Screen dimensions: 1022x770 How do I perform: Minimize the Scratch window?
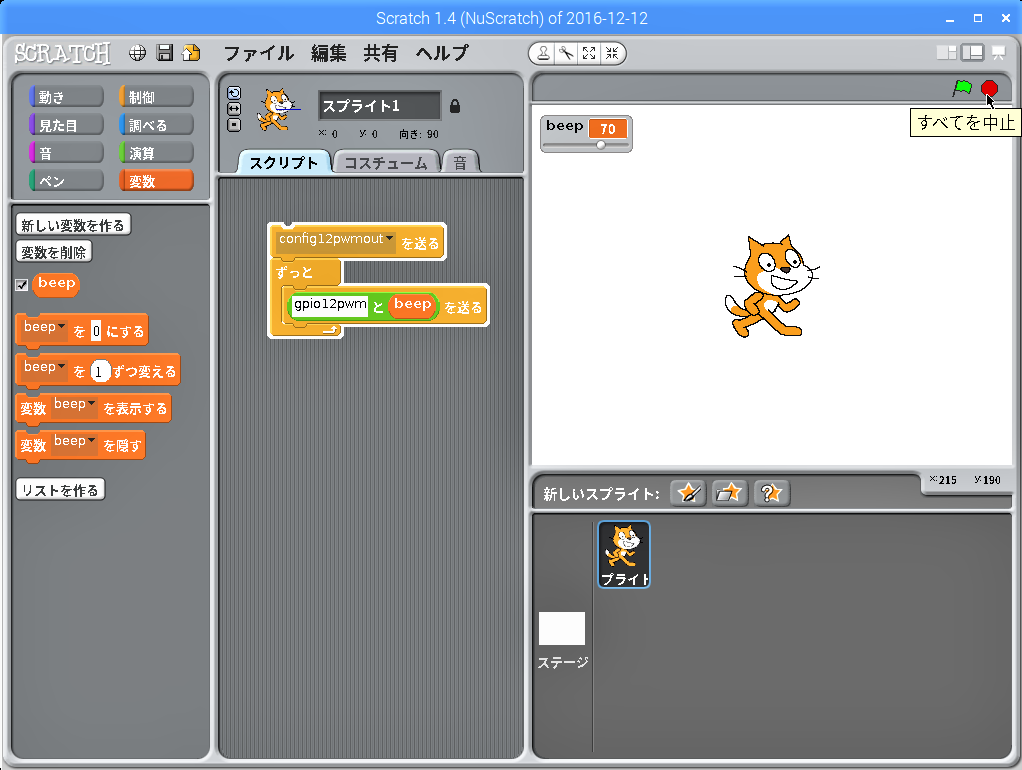[950, 18]
